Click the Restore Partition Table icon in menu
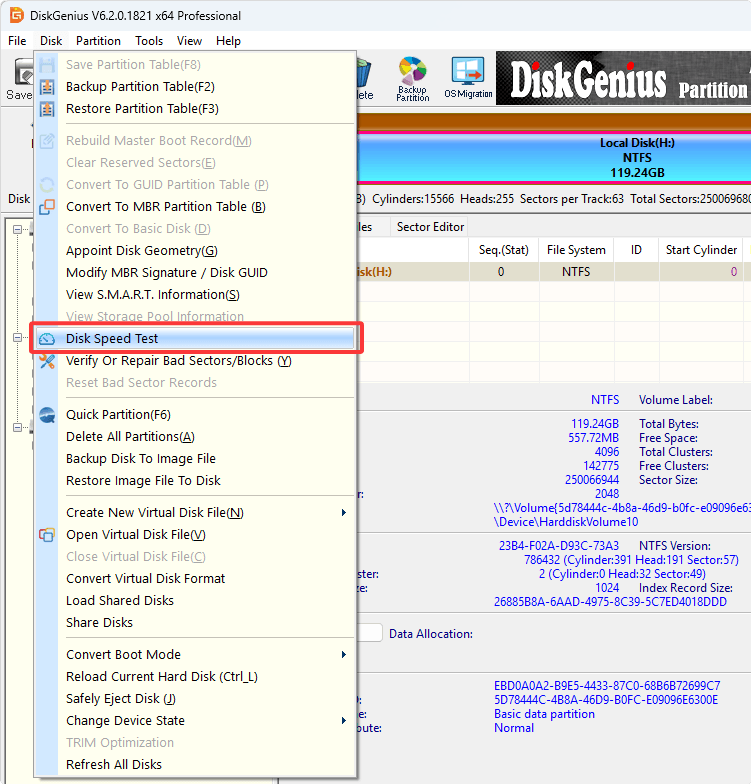This screenshot has height=784, width=751. click(x=47, y=108)
